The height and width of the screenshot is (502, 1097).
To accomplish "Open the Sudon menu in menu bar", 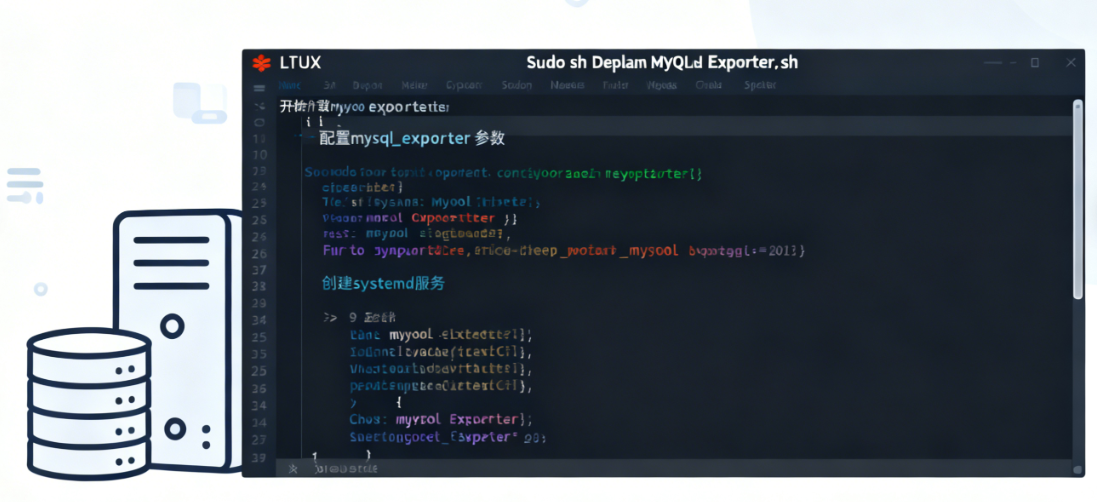I will tap(516, 86).
